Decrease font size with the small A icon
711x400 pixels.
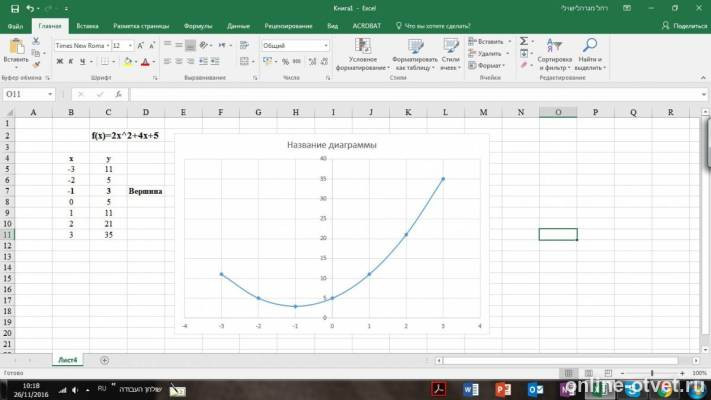(x=152, y=45)
